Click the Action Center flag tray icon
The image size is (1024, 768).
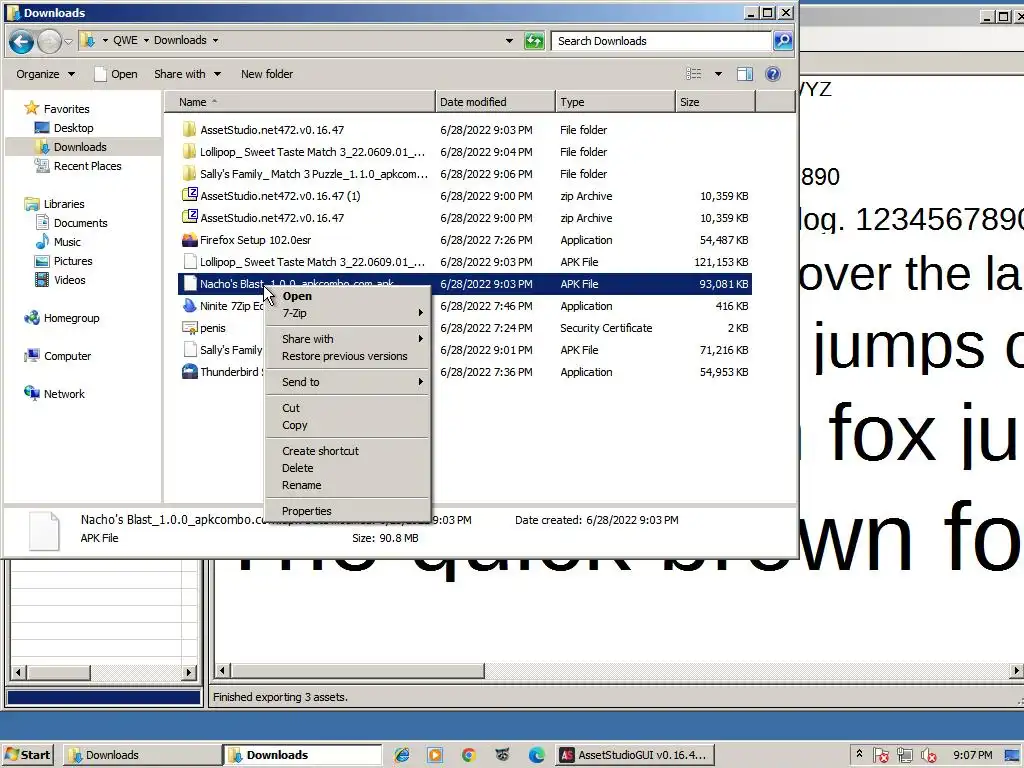(880, 756)
